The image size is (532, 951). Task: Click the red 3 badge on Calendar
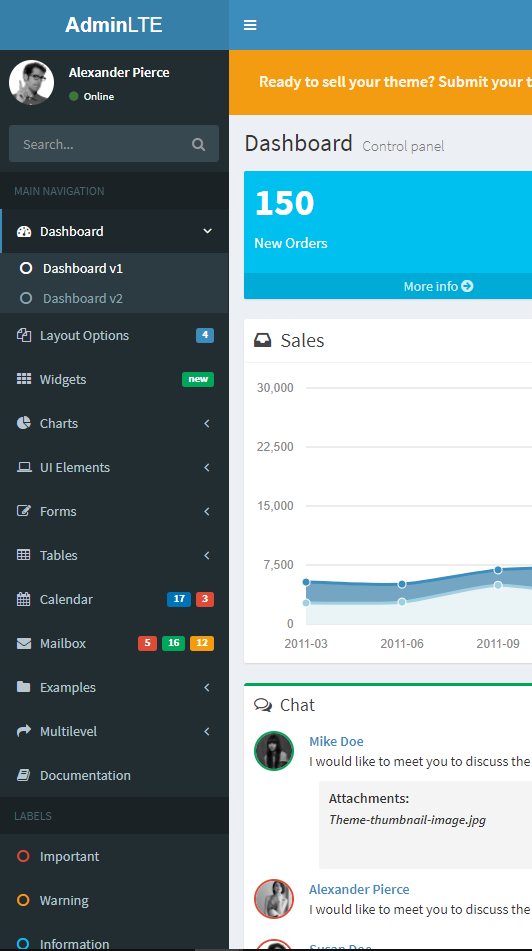205,599
